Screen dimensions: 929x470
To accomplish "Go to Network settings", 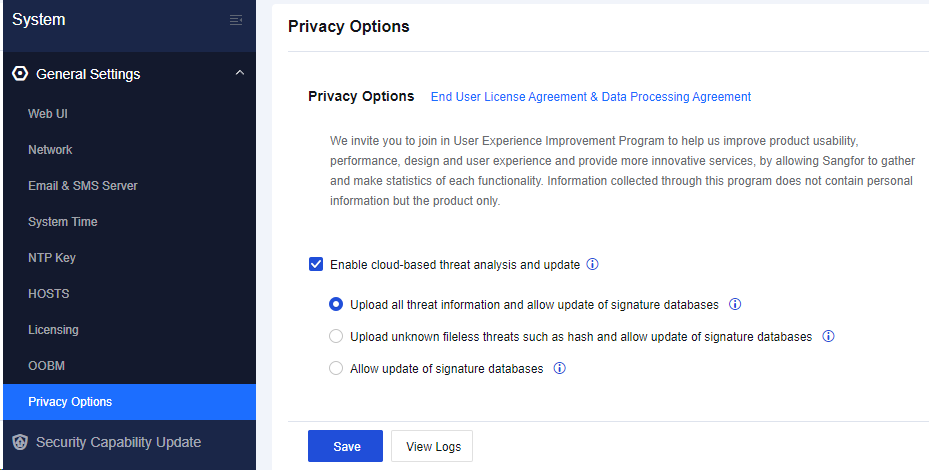I will coord(50,150).
